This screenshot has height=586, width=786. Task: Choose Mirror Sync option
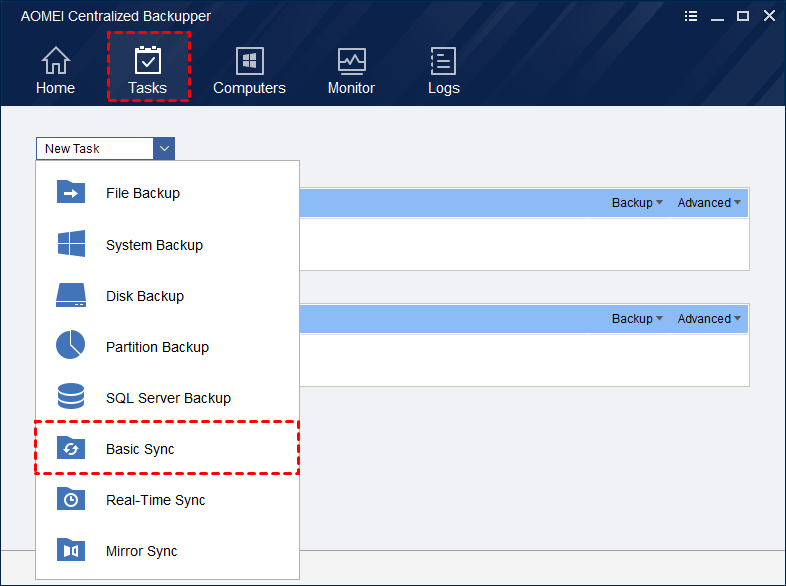click(x=167, y=551)
